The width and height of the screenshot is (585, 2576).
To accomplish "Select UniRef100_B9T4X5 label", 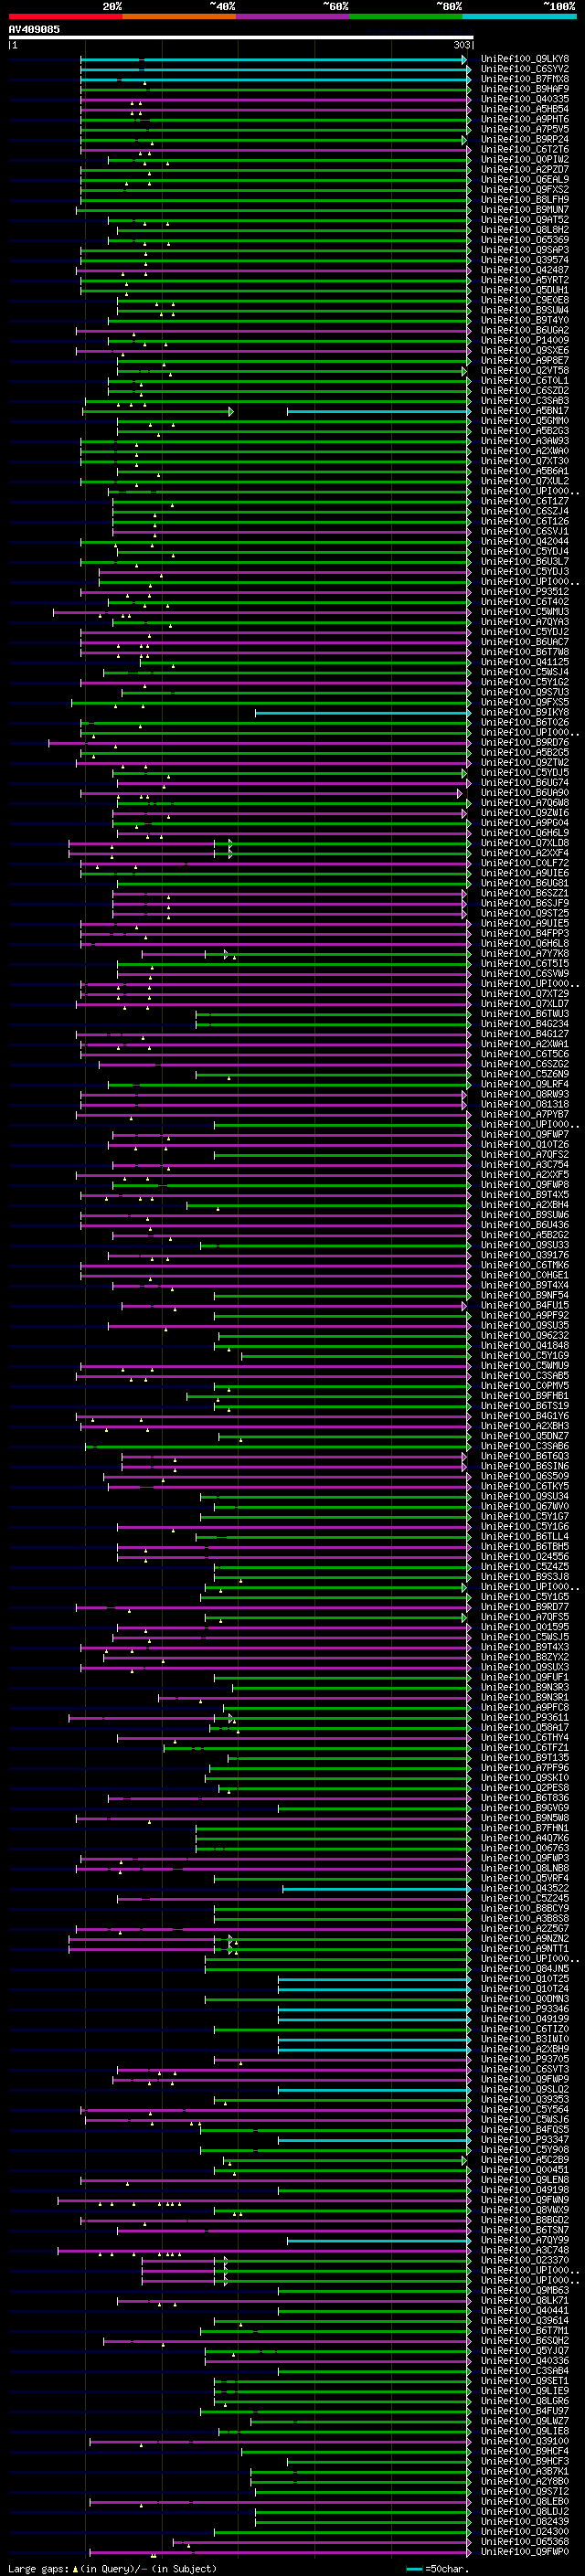I will click(x=525, y=1194).
